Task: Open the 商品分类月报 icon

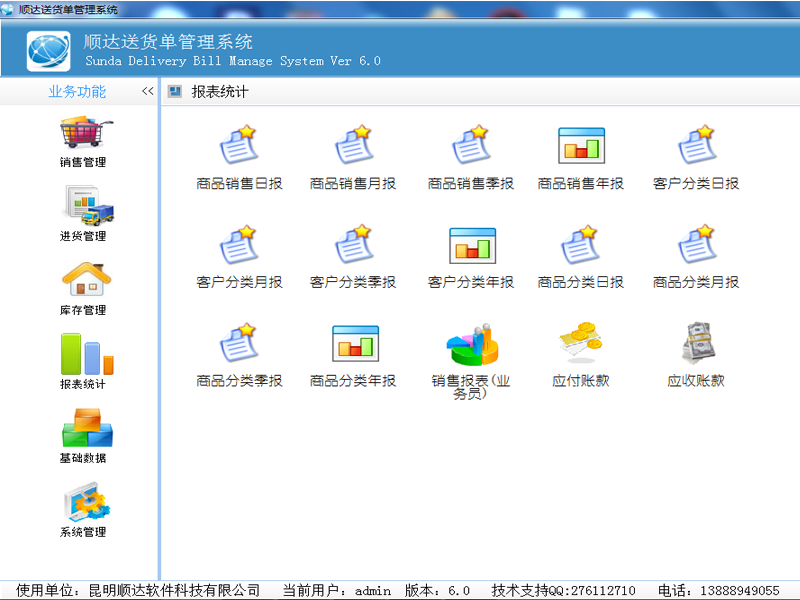Action: pos(696,246)
